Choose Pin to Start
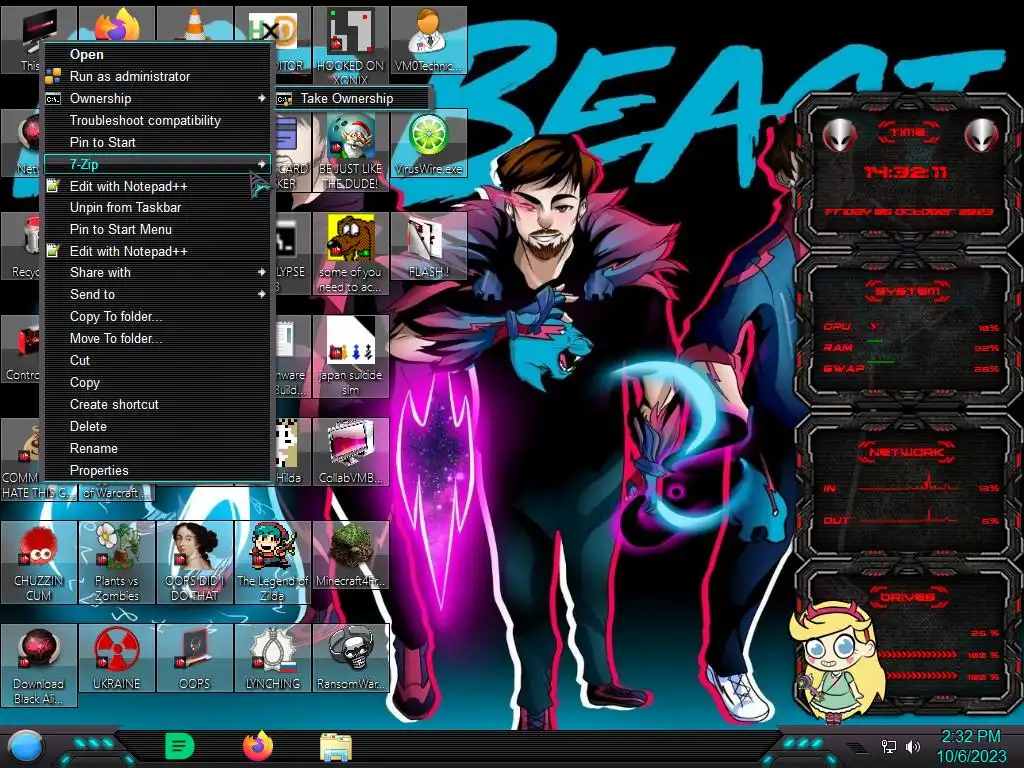 pos(157,142)
